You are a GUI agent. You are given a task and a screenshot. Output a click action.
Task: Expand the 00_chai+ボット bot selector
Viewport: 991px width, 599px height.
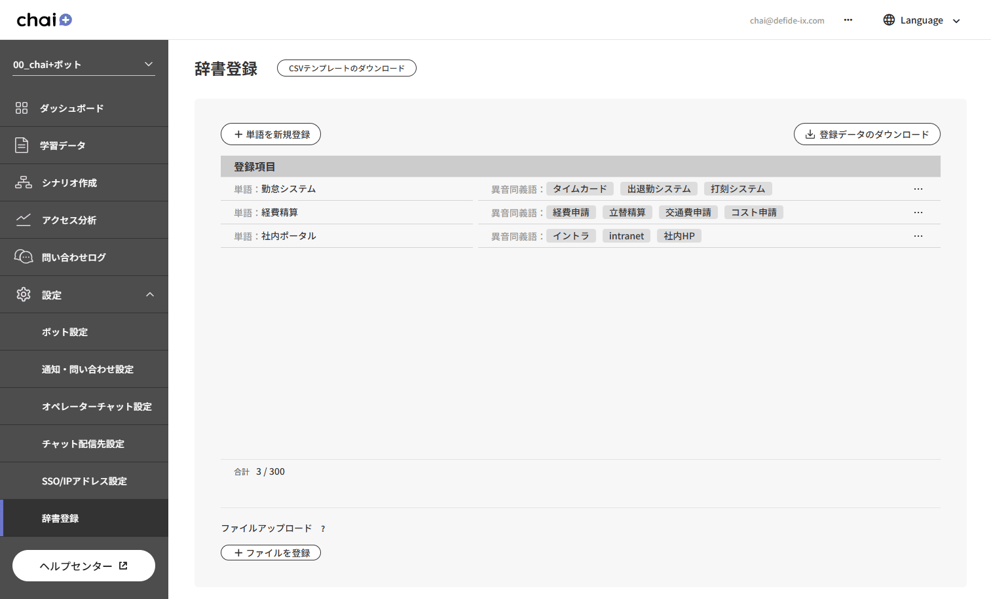tap(83, 64)
